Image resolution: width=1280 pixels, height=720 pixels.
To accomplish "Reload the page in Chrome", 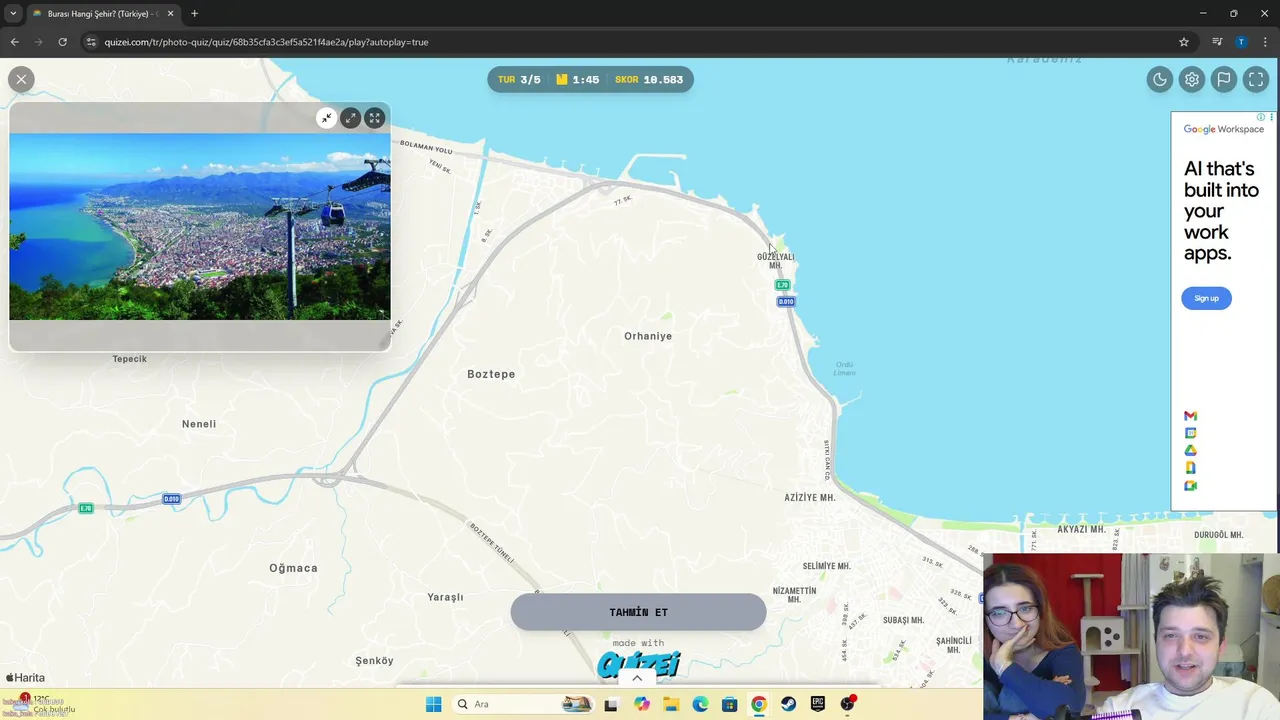I will 62,42.
